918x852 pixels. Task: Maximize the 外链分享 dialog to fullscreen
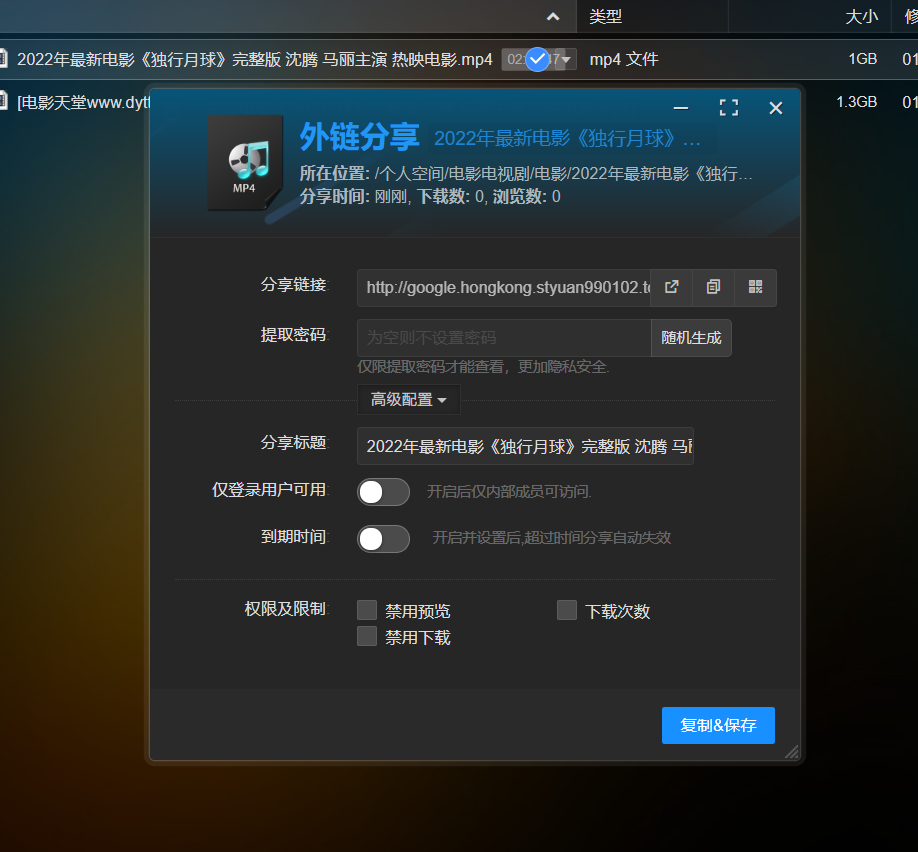point(729,108)
